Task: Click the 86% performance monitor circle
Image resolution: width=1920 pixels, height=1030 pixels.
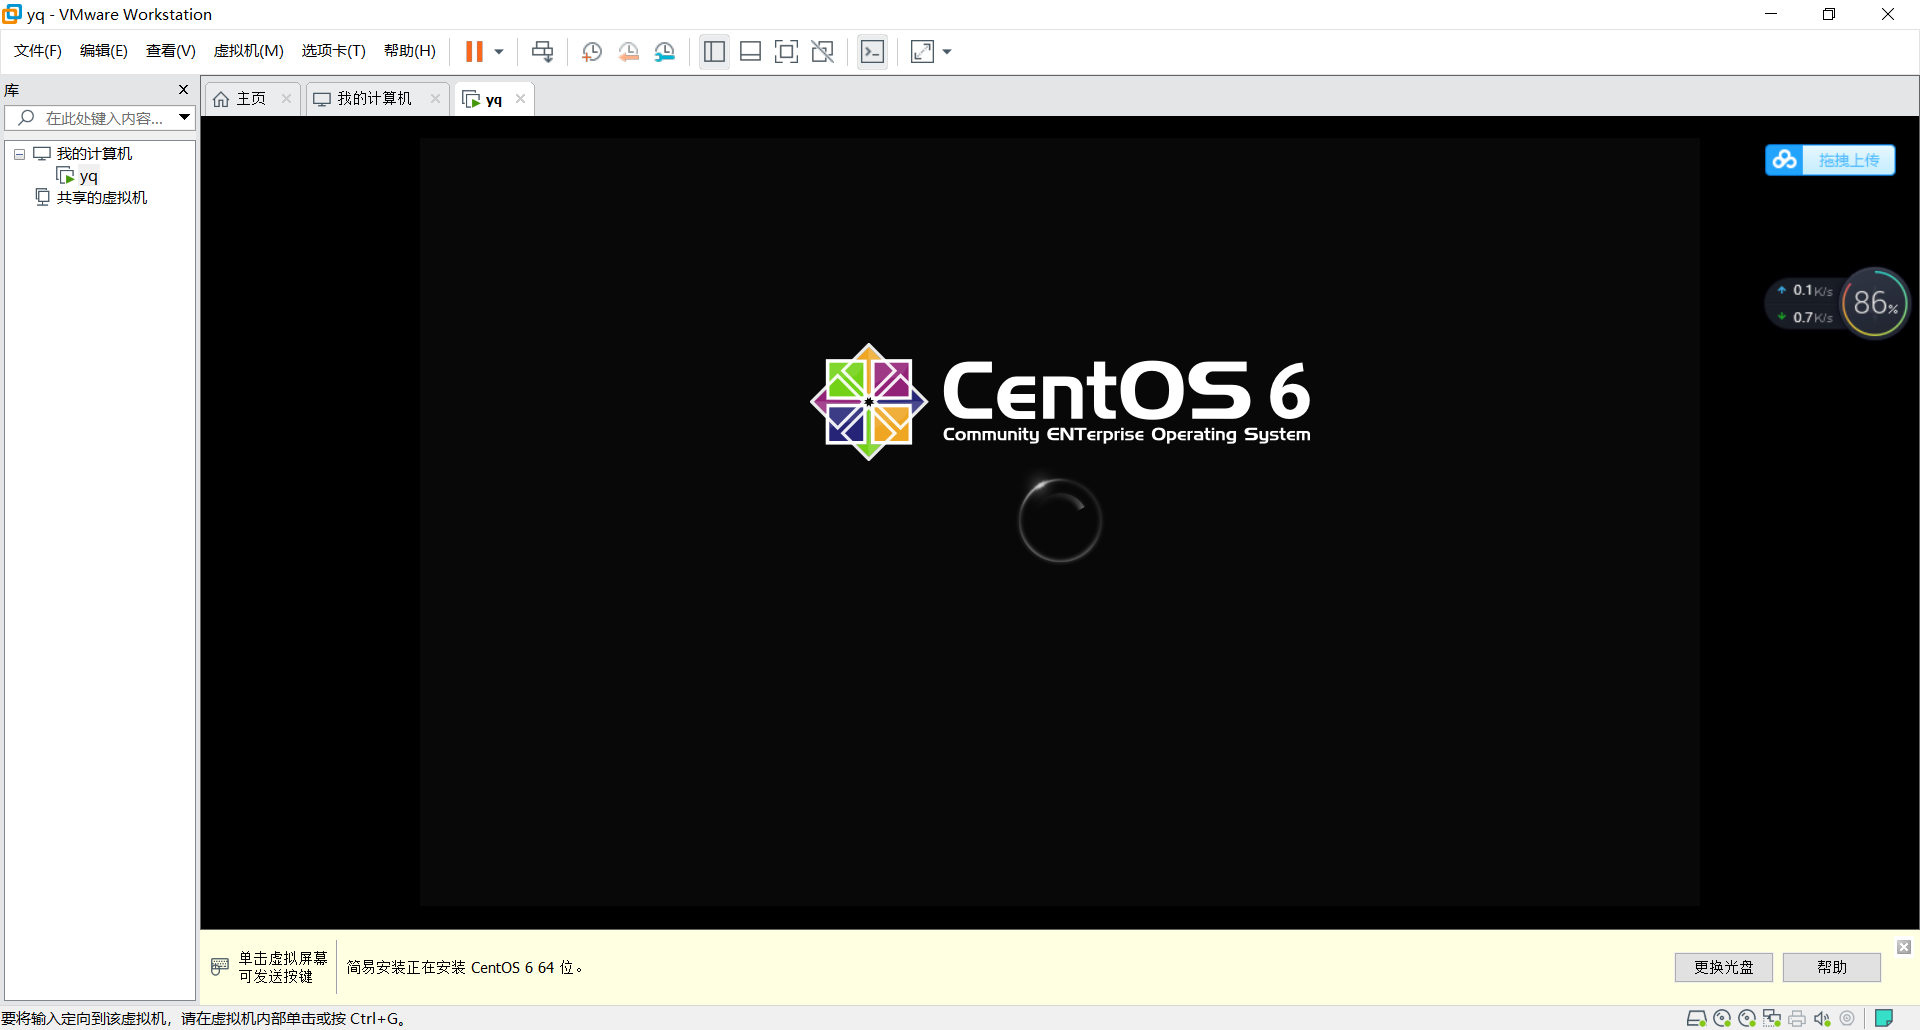Action: coord(1875,303)
